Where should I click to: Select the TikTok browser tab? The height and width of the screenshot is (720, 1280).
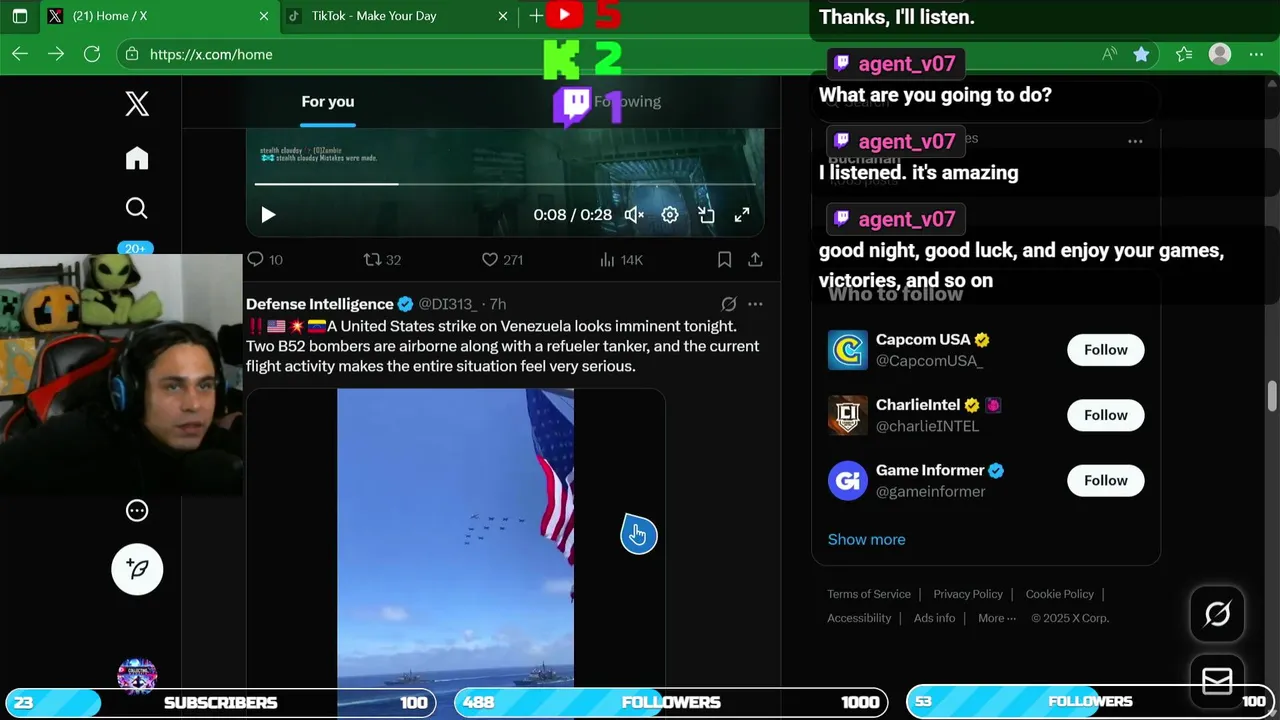click(398, 16)
